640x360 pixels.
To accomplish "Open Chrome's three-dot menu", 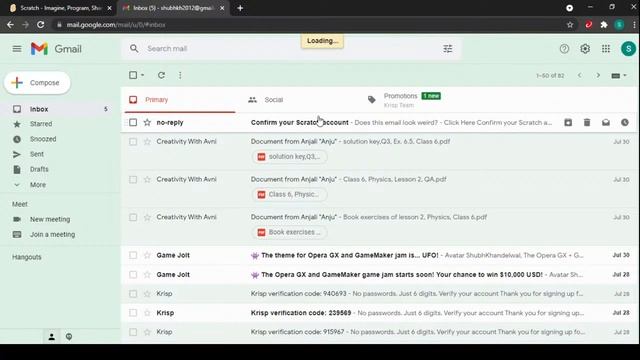I will (634, 25).
